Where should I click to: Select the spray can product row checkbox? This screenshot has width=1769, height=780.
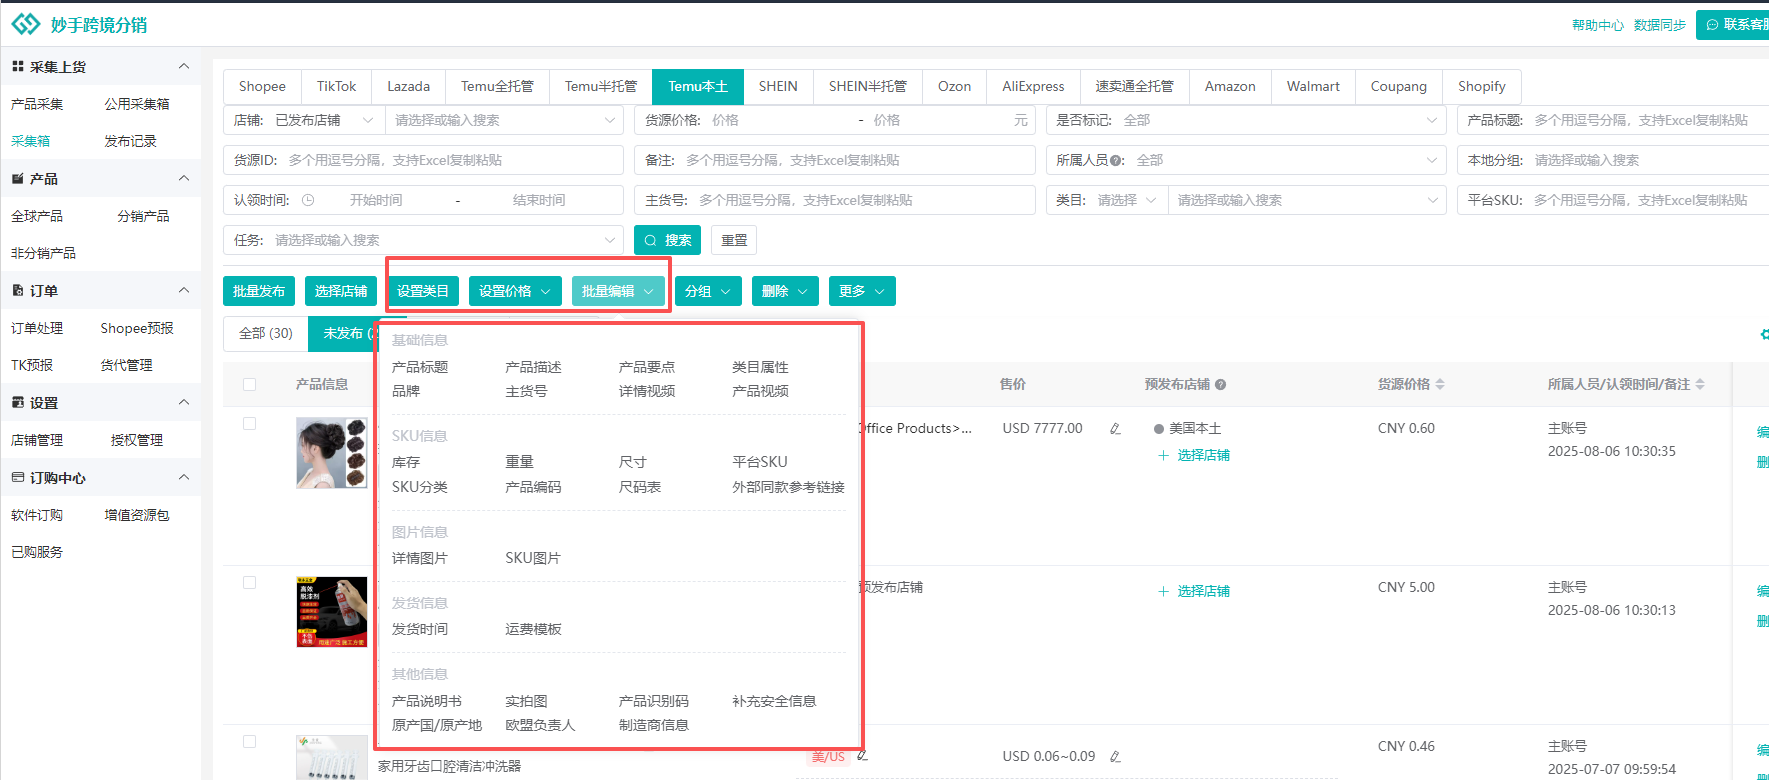click(250, 583)
